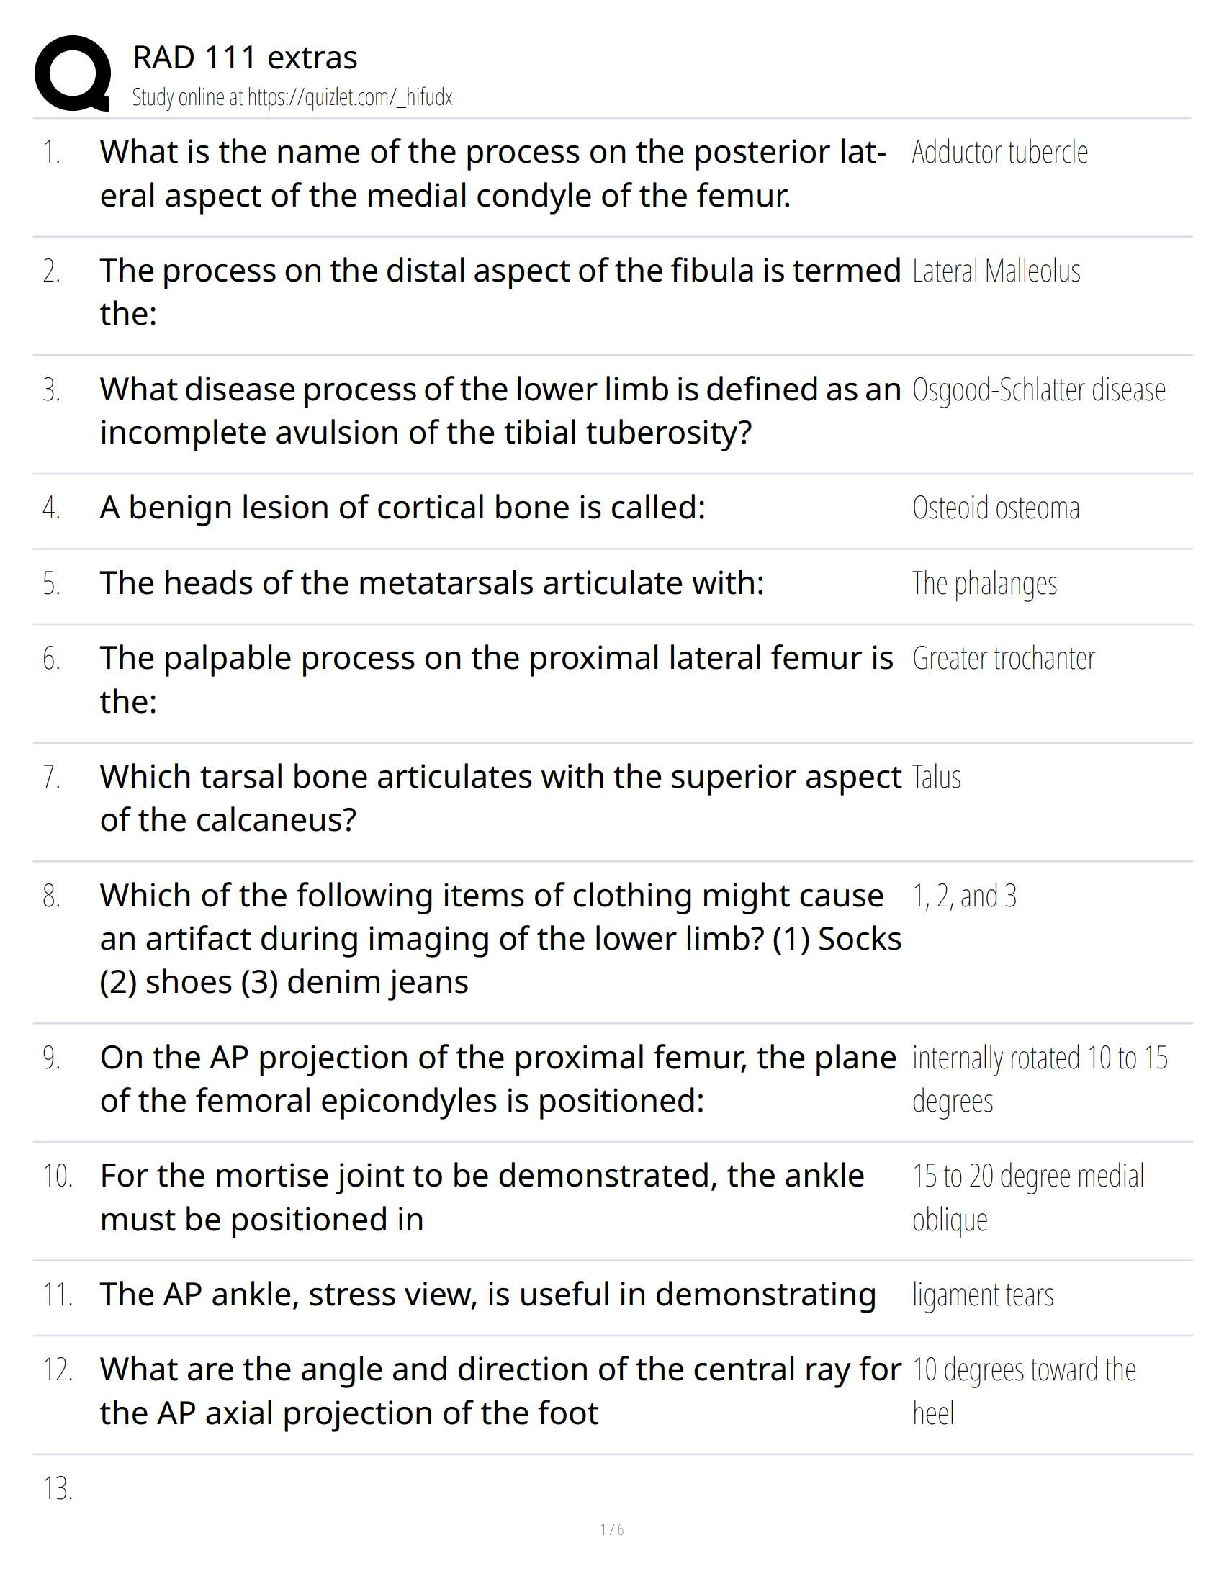Screen dimensions: 1224x1584
Task: Click the page indicator 1/6
Action: pyautogui.click(x=612, y=1529)
